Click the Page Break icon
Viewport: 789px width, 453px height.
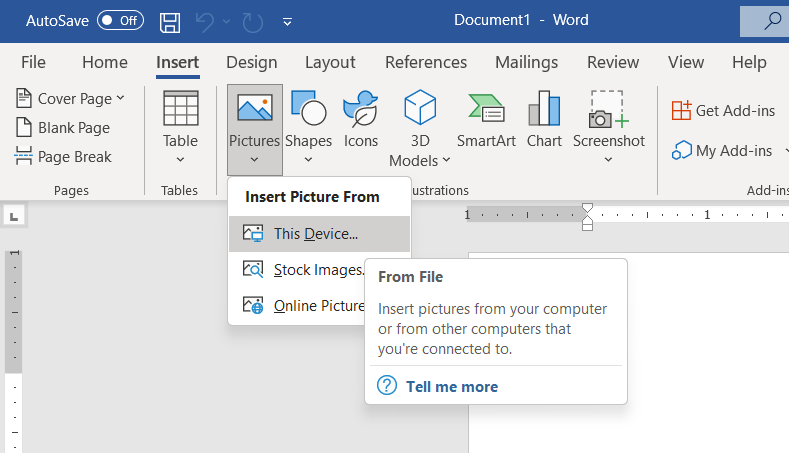(23, 156)
